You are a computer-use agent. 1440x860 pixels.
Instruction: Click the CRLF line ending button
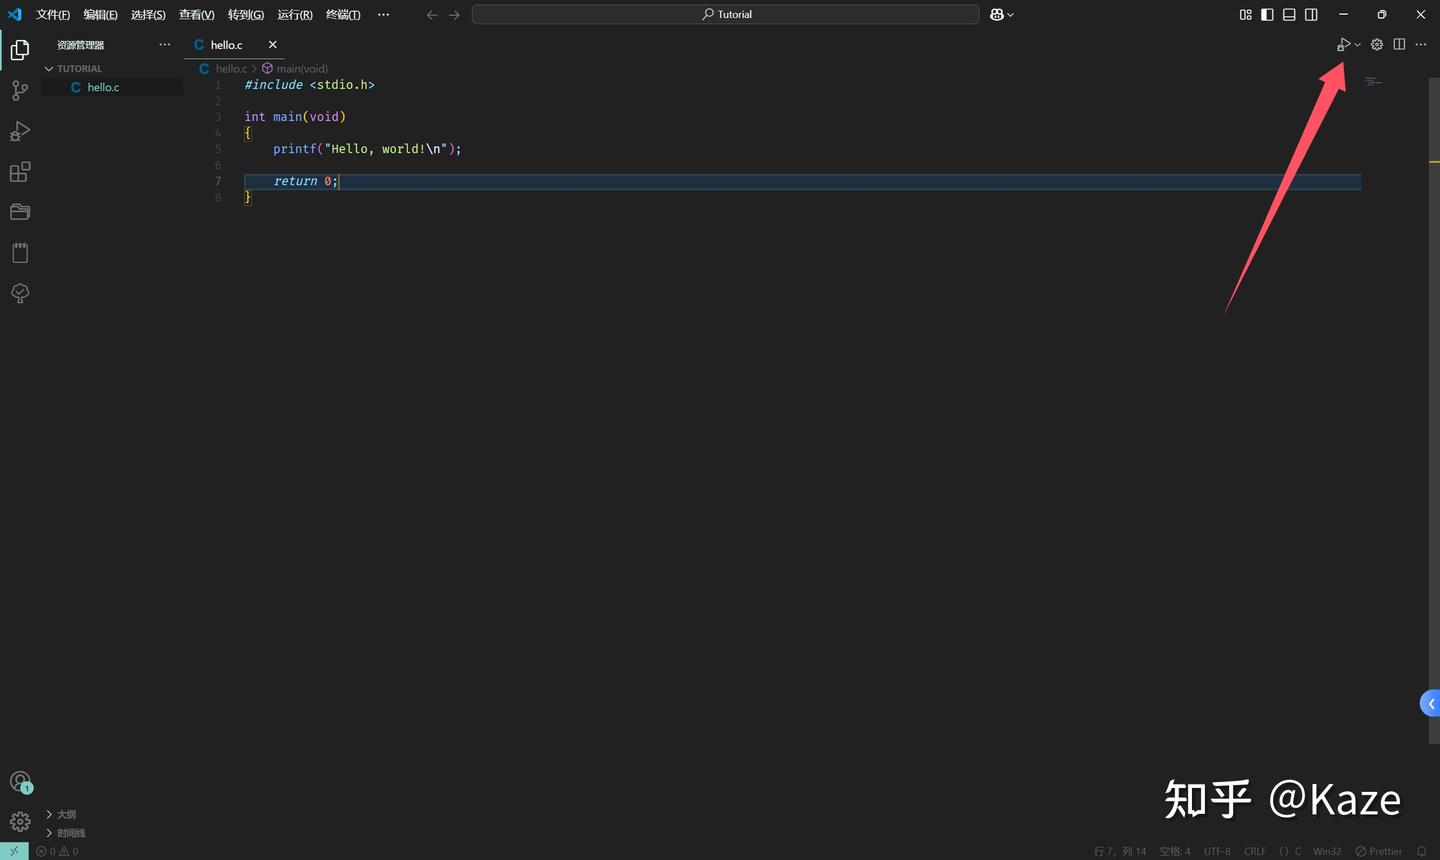(1253, 851)
